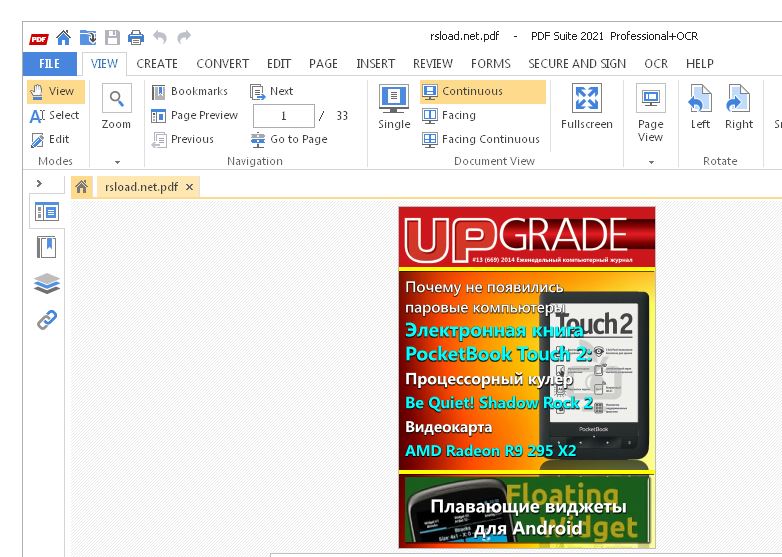Click the Home icon in quick access toolbar
Viewport: 782px width, 557px height.
[x=63, y=37]
